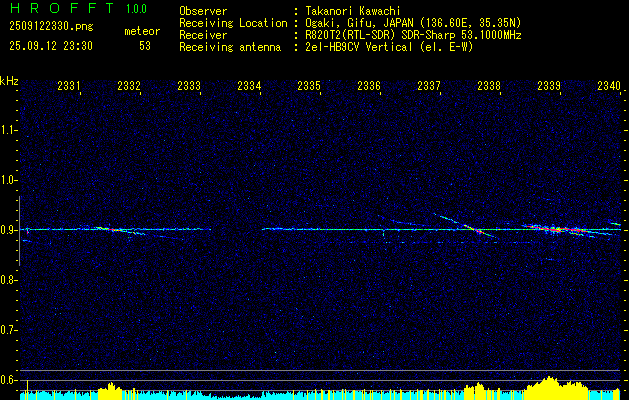Click antenna text 2el-HB9CV Vertical
629x400 pixels.
click(359, 47)
